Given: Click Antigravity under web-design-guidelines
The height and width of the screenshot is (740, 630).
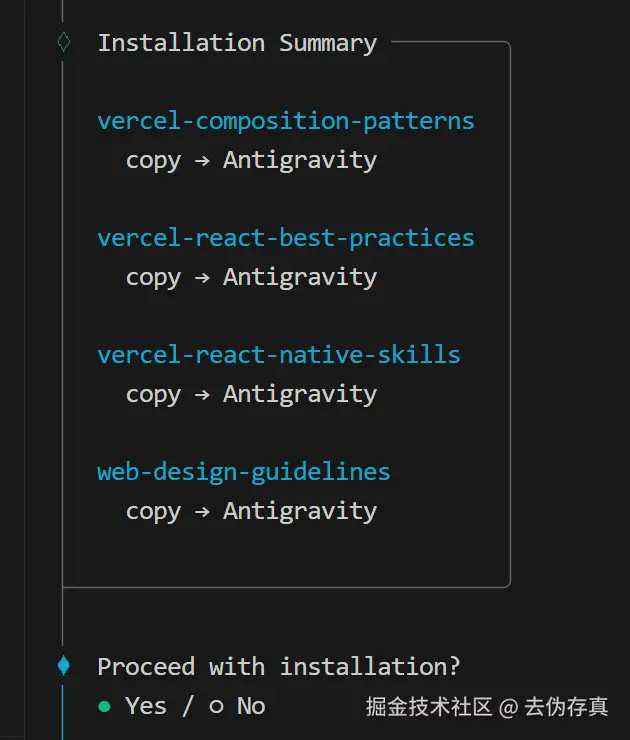Looking at the screenshot, I should [x=300, y=511].
